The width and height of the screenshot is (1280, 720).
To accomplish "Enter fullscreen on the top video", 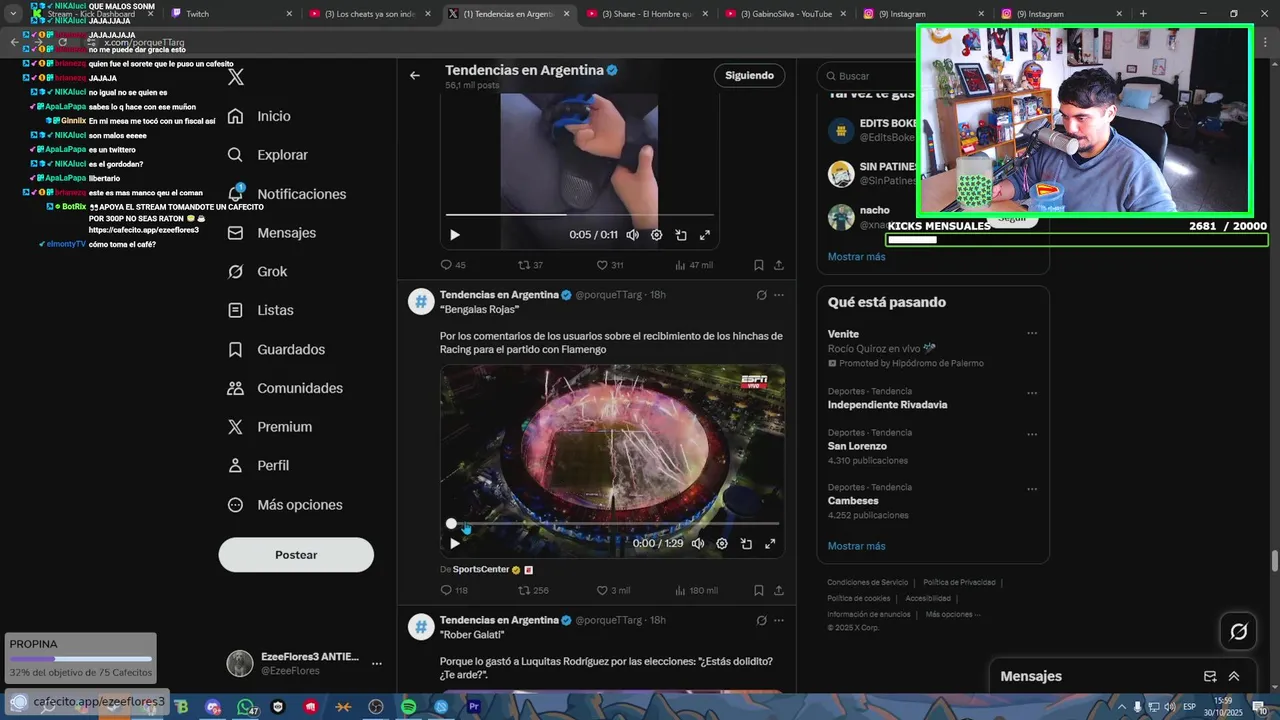I will [705, 235].
